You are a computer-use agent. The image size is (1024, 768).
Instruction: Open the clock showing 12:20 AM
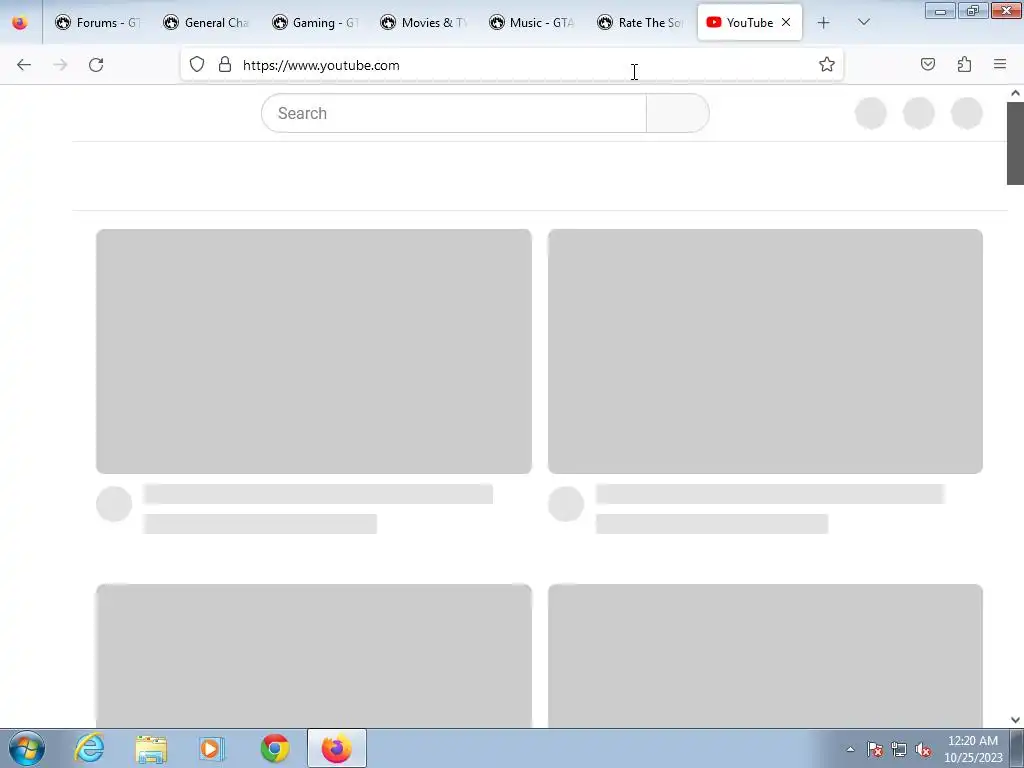[973, 749]
